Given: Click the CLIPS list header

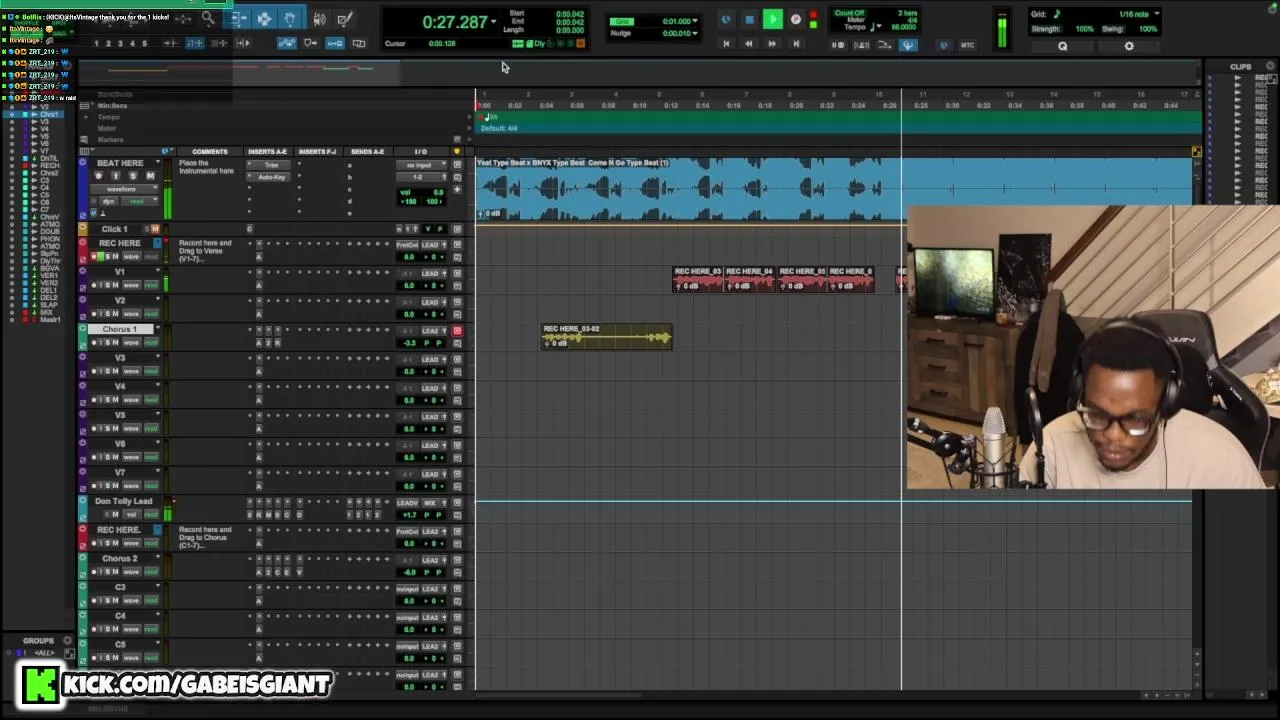Looking at the screenshot, I should (x=1240, y=67).
